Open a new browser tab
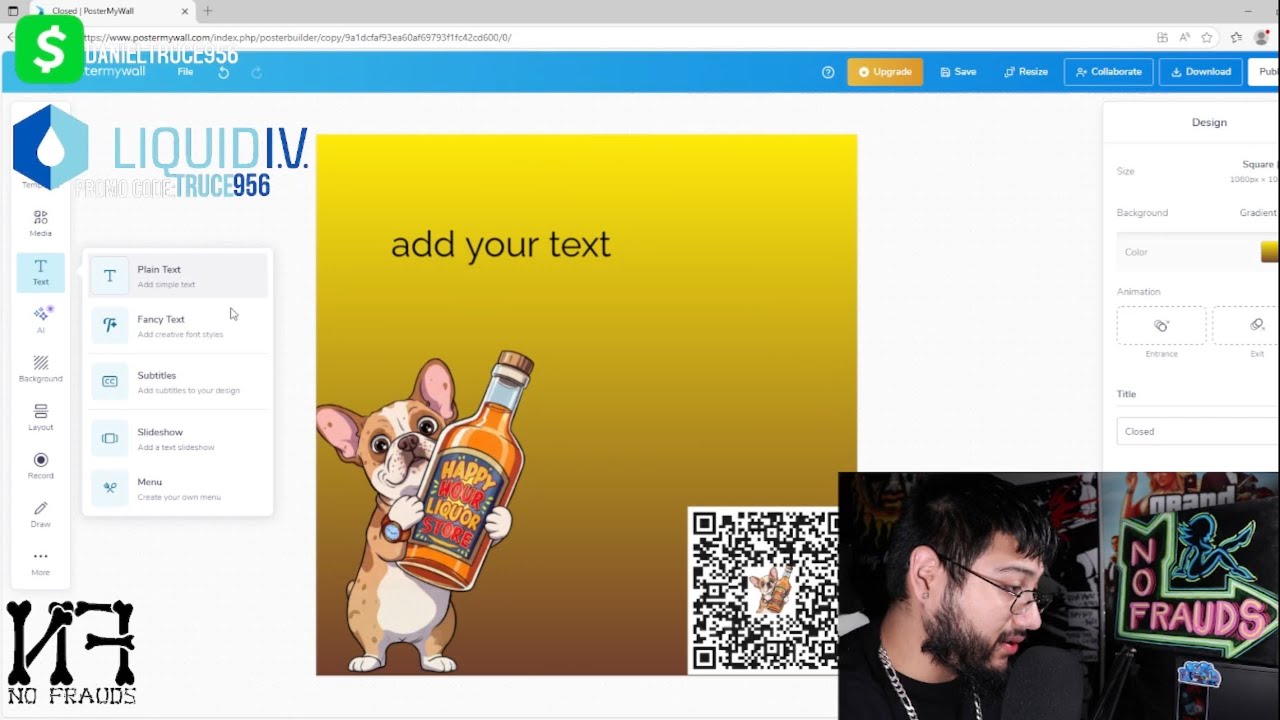This screenshot has width=1280, height=720. pos(208,11)
